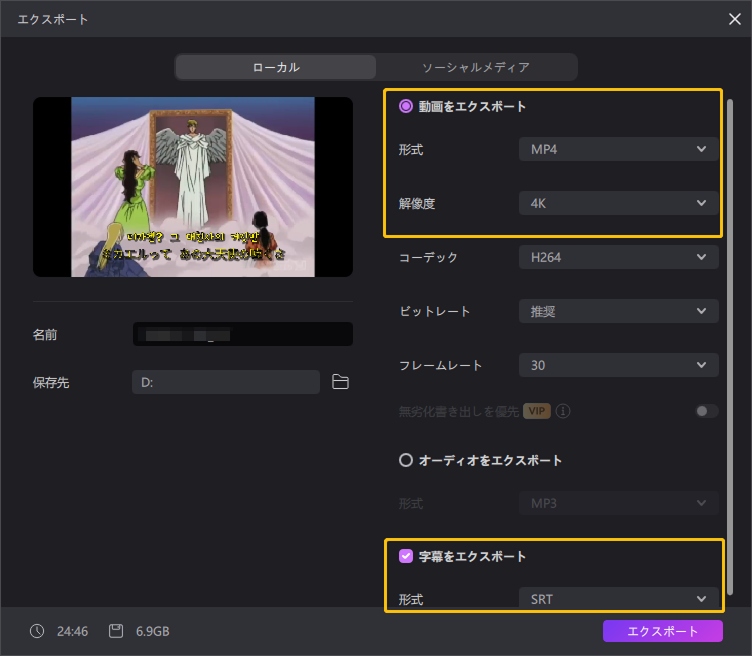Viewport: 752px width, 656px height.
Task: Click the purple エクスポート button
Action: tap(662, 631)
